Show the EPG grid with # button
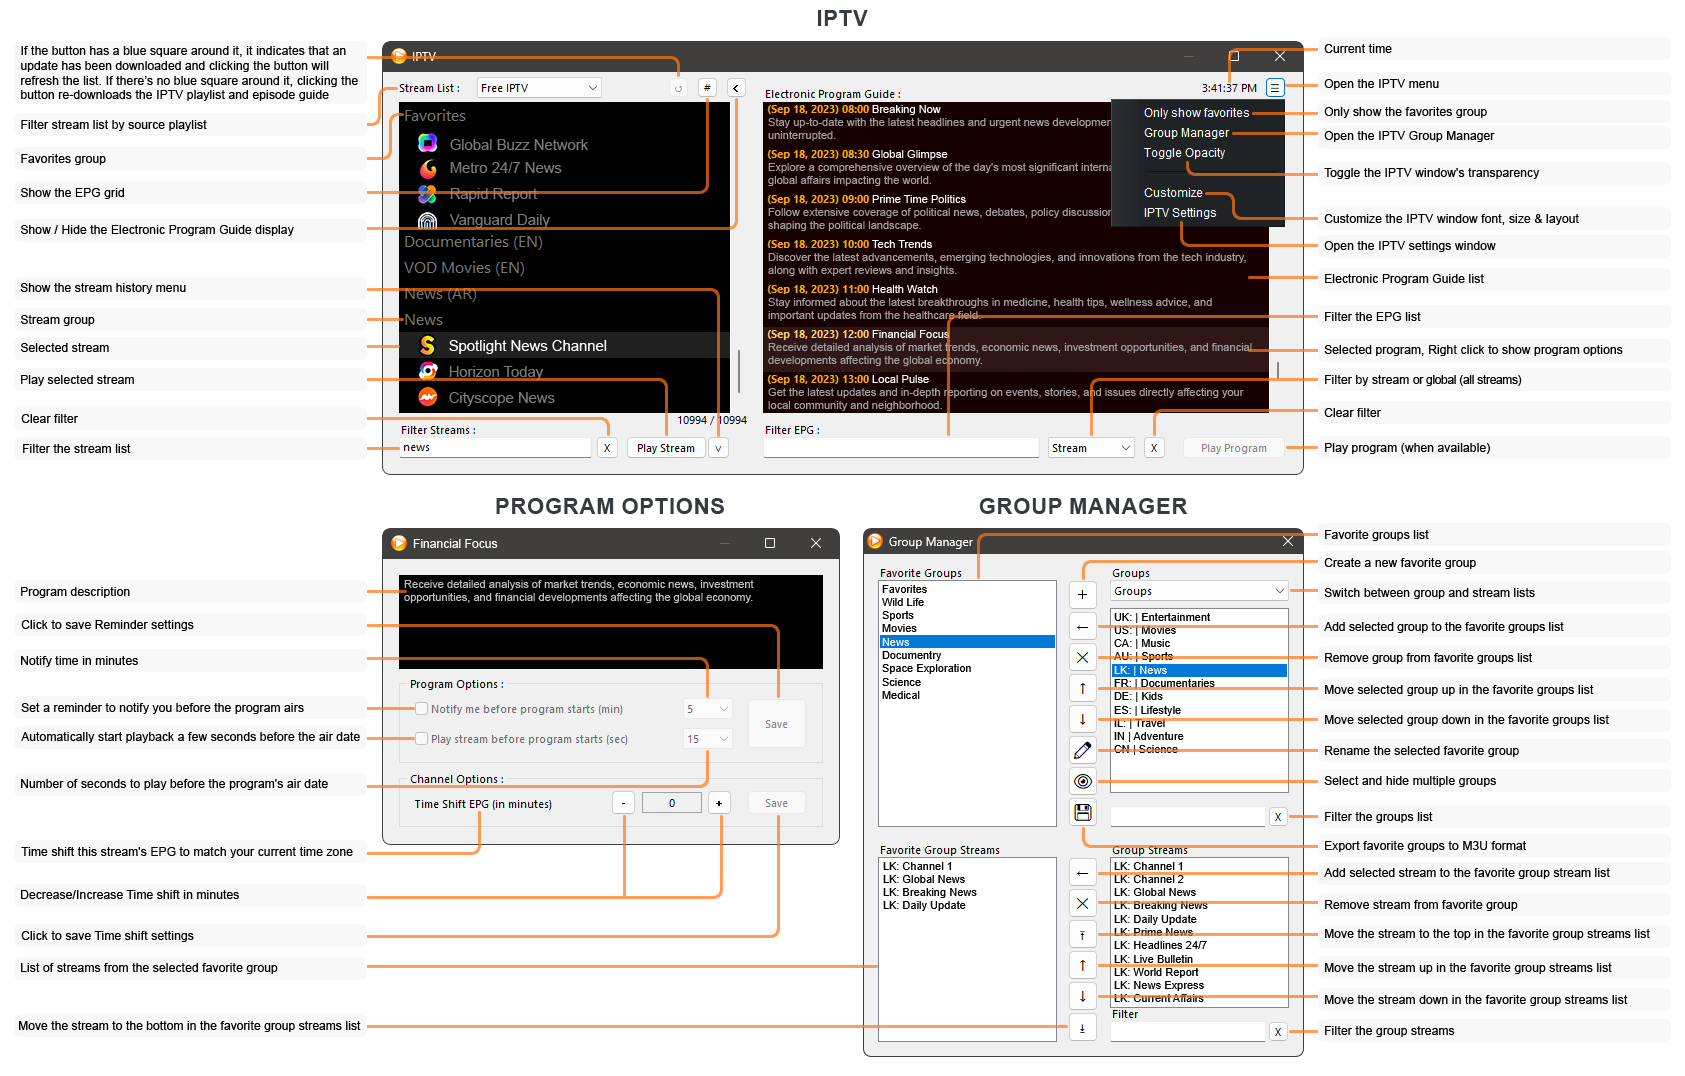 707,88
